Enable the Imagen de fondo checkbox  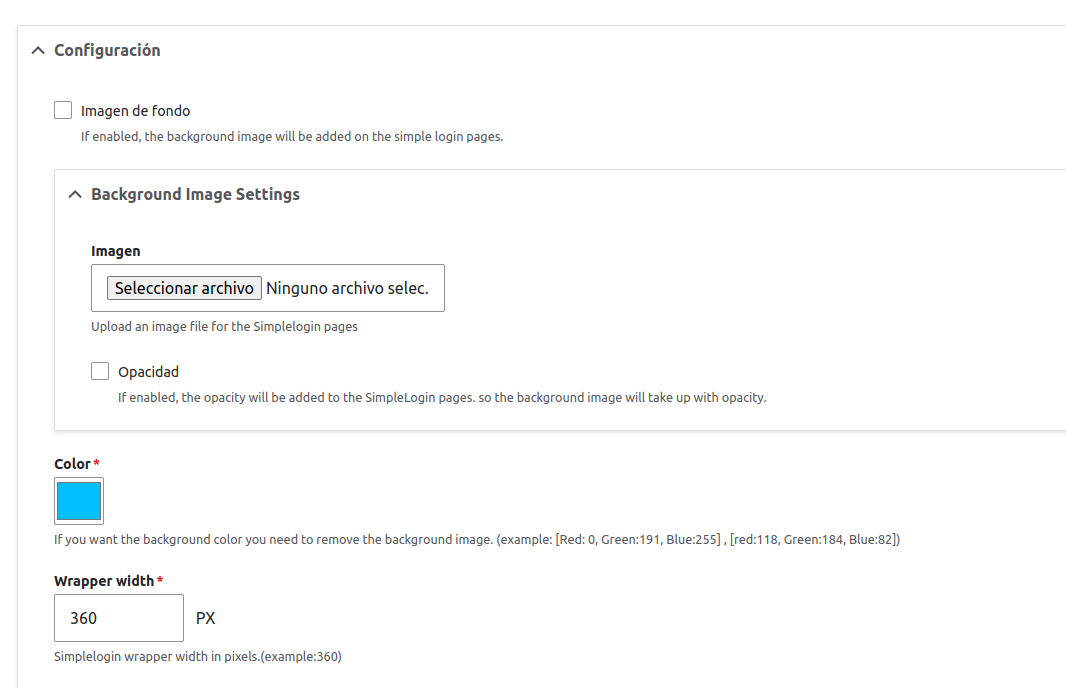[x=63, y=110]
